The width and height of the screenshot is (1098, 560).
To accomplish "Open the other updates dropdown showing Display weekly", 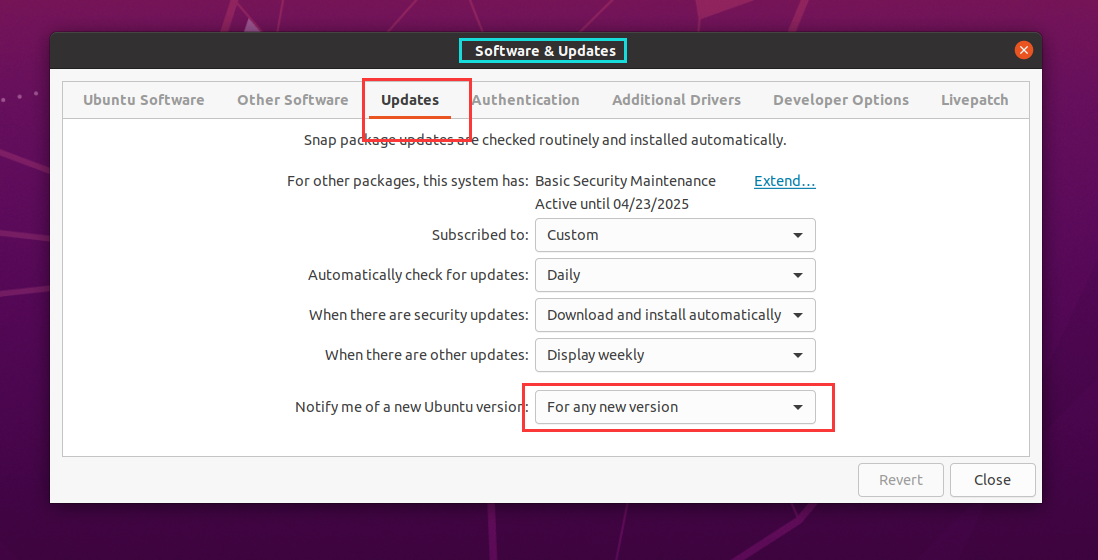I will 675,355.
